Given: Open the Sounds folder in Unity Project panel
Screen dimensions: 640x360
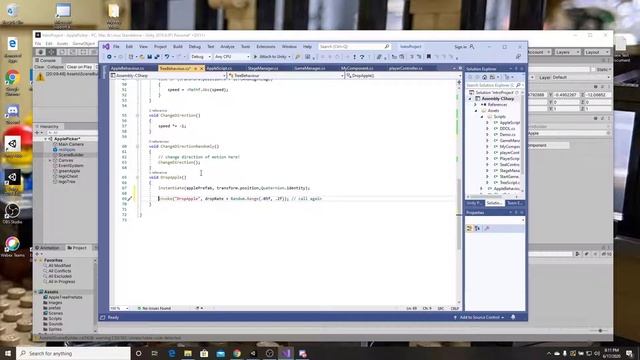Looking at the screenshot, I should click(55, 324).
